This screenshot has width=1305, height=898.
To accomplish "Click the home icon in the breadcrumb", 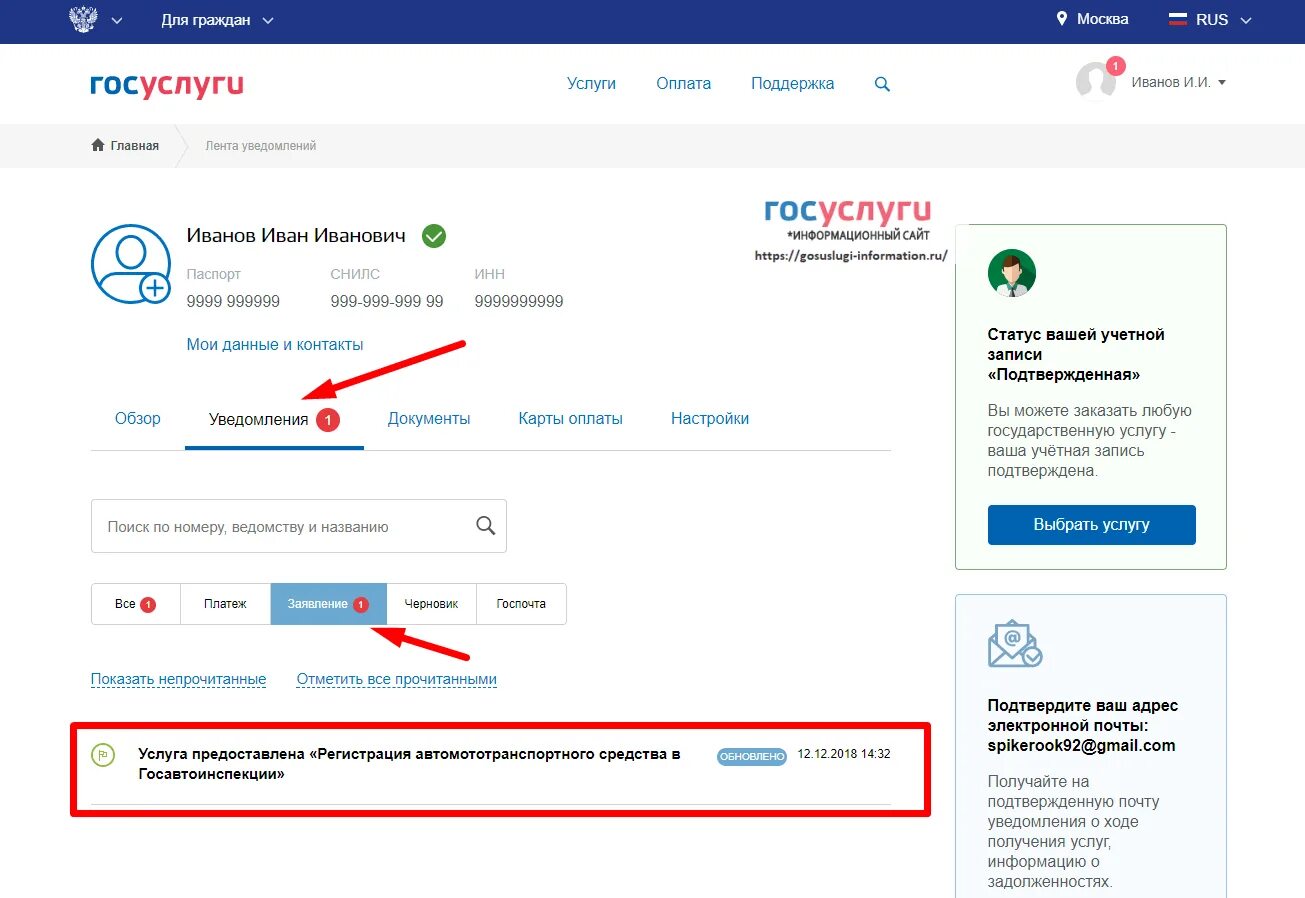I will click(x=98, y=145).
